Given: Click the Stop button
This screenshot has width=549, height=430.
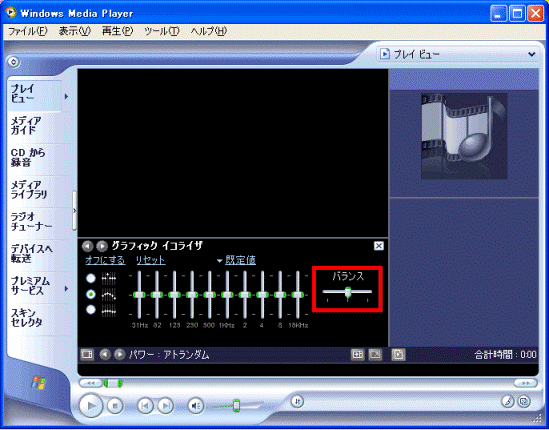Looking at the screenshot, I should click(114, 406).
